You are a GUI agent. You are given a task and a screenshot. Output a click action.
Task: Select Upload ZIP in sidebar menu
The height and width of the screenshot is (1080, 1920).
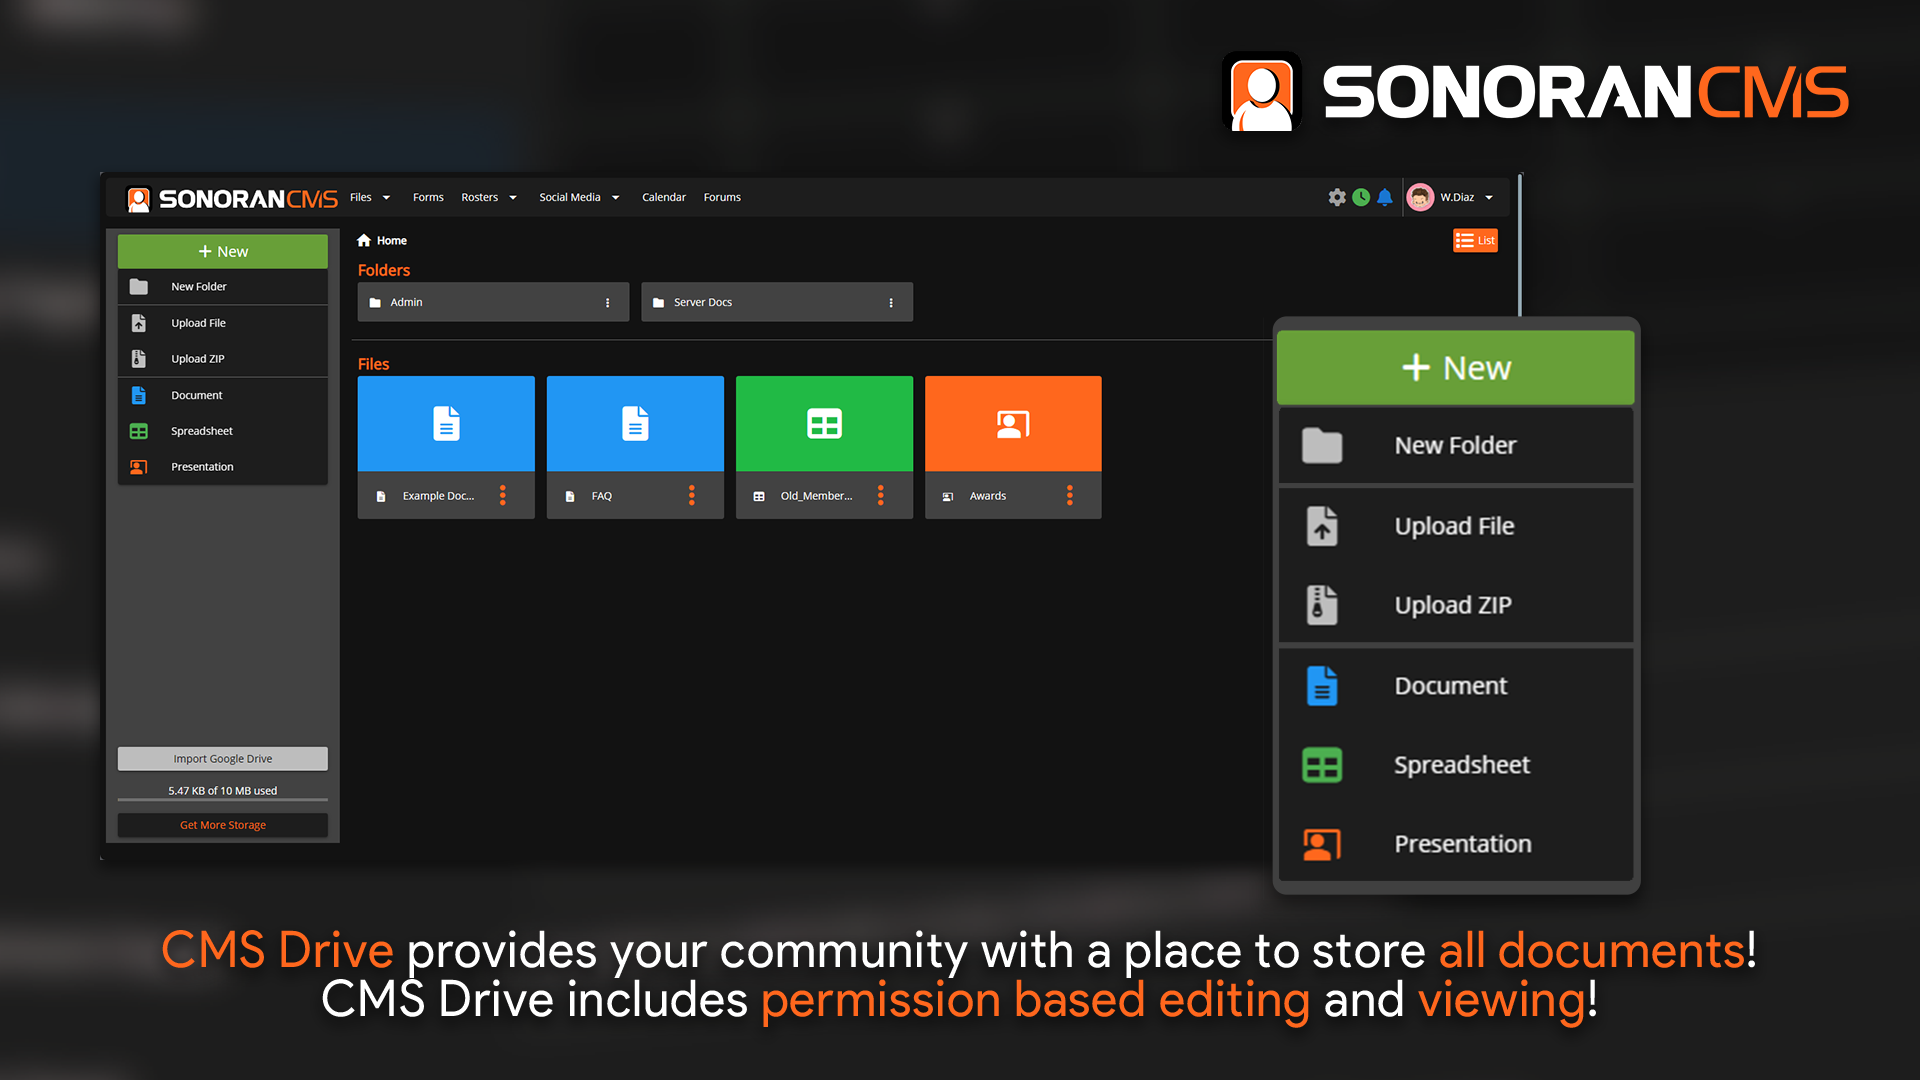(197, 359)
